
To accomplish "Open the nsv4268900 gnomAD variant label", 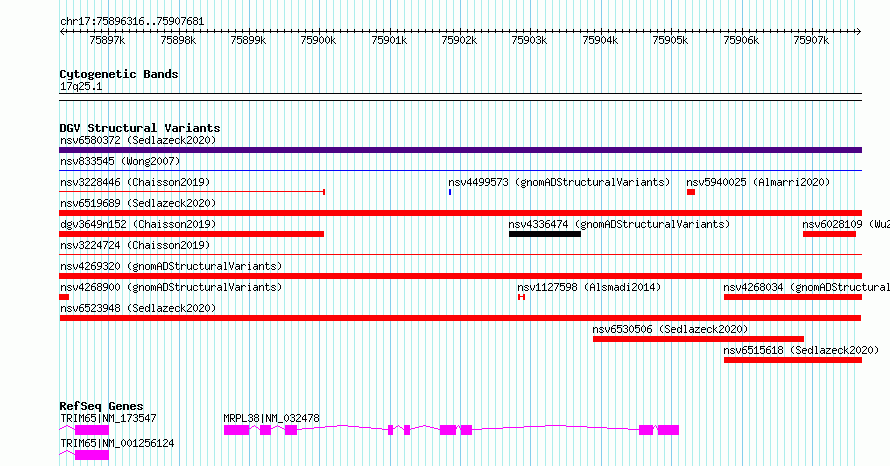I will pyautogui.click(x=171, y=287).
